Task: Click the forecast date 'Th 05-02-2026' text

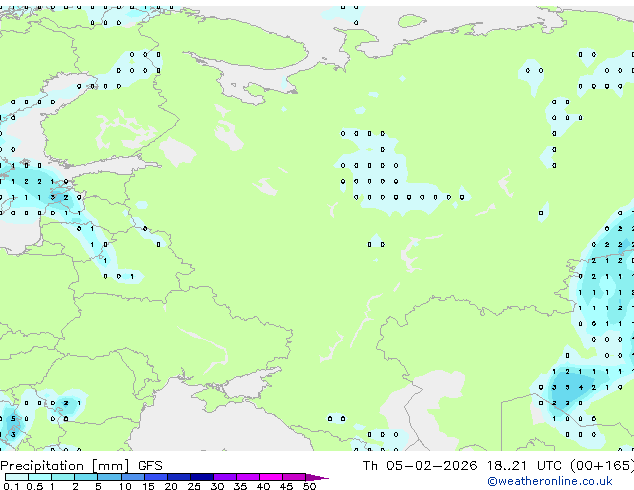Action: [x=420, y=466]
